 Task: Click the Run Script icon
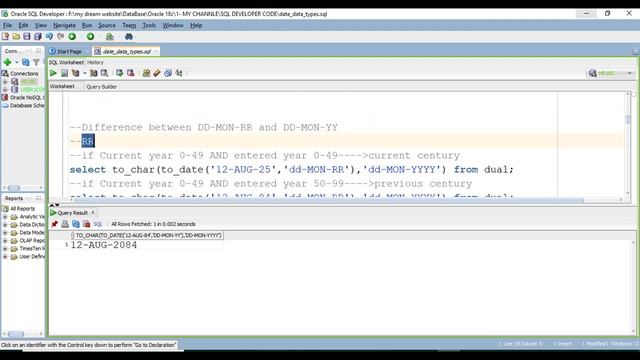[x=64, y=73]
